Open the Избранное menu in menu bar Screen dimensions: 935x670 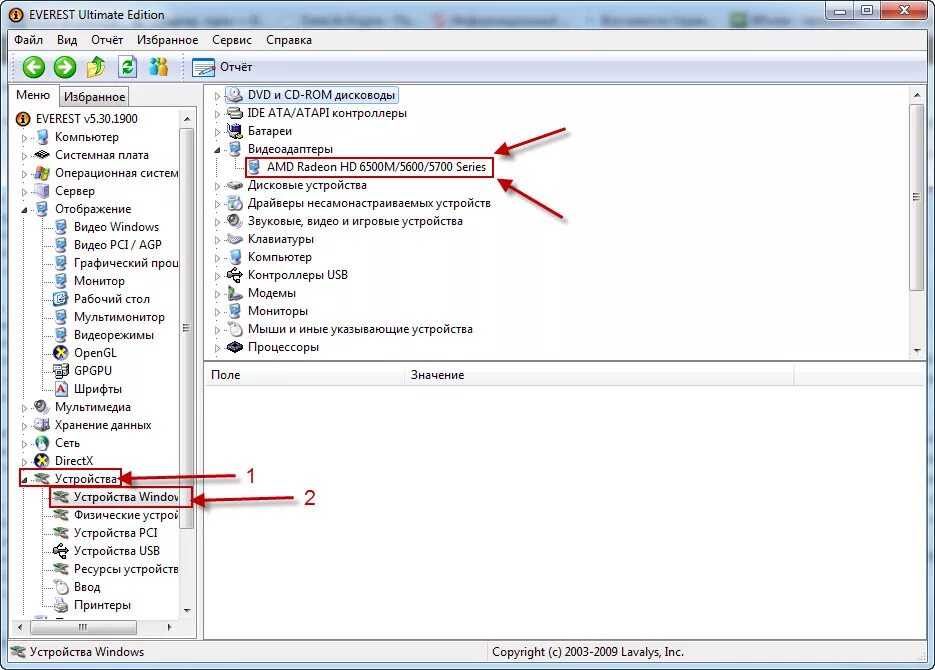(x=168, y=40)
